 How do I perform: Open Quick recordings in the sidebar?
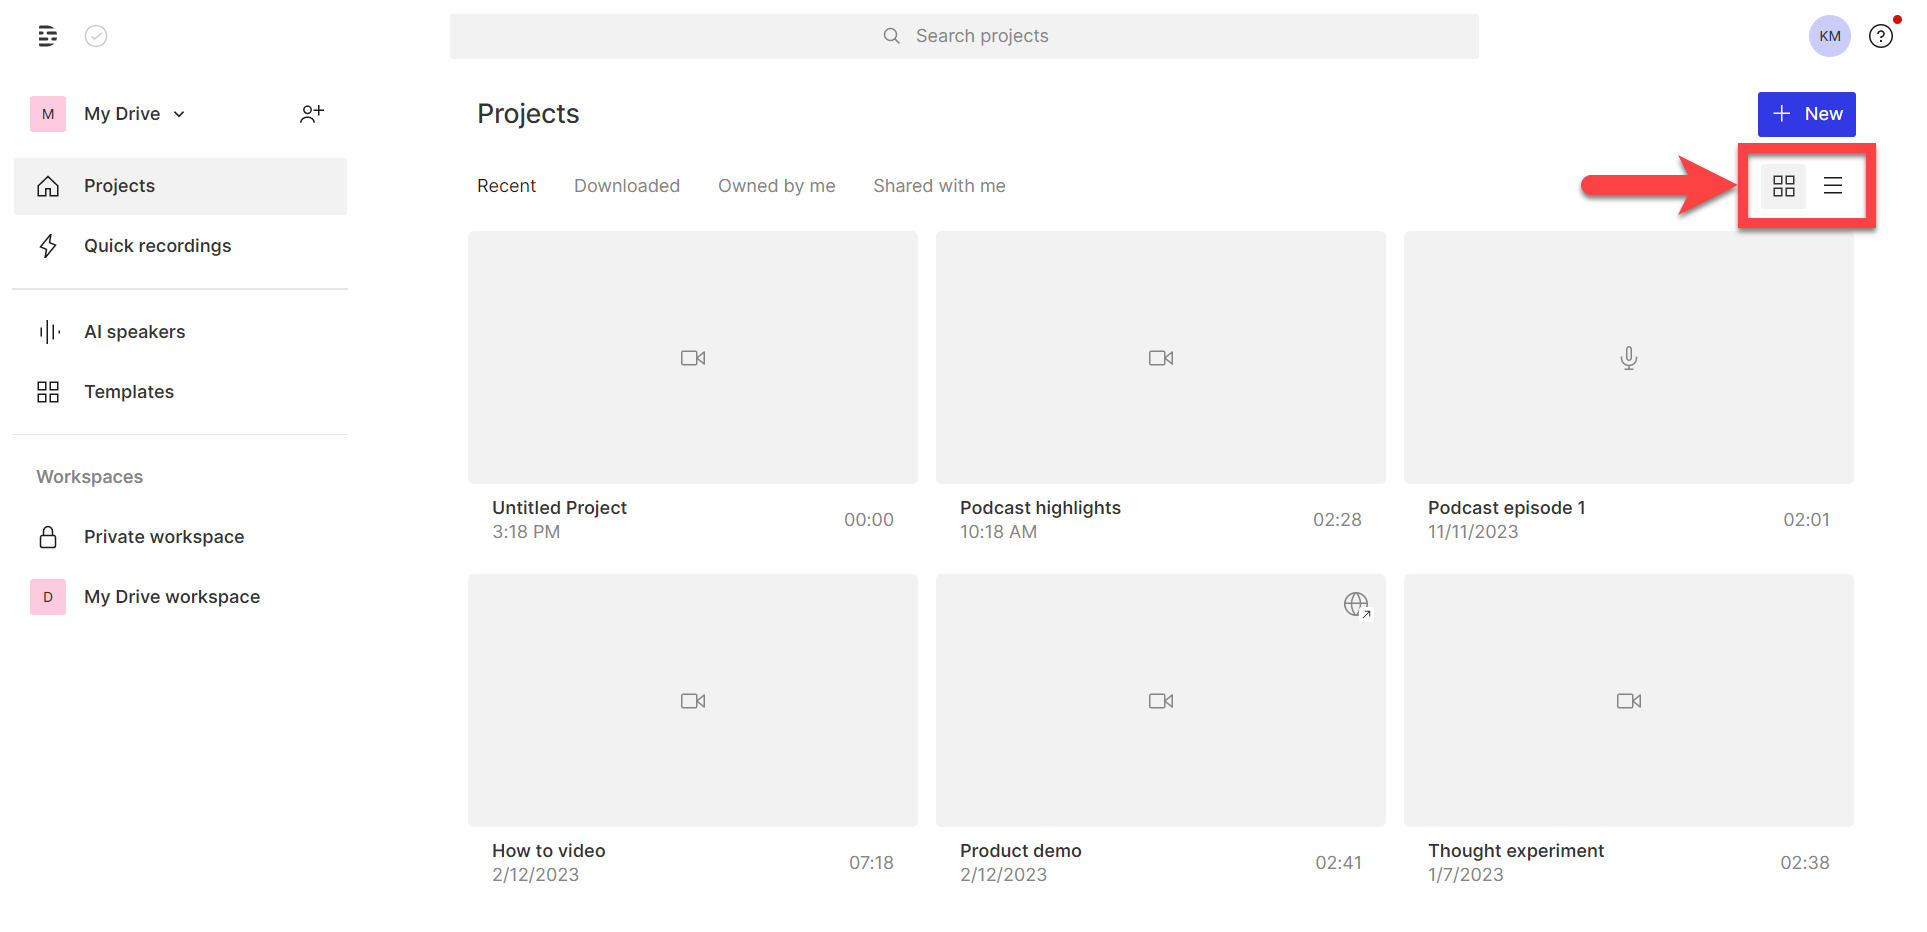tap(180, 246)
